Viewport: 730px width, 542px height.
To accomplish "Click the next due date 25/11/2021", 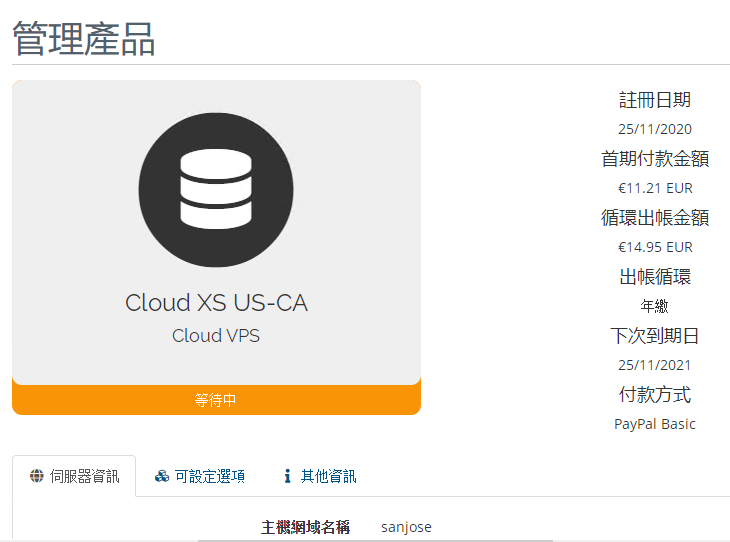I will [655, 365].
